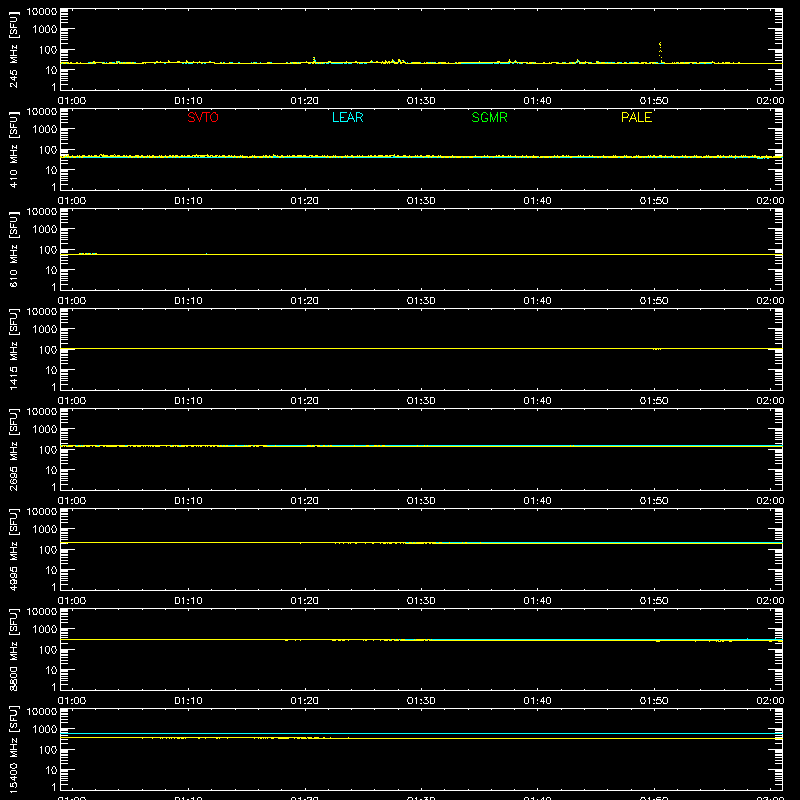Click the 10 y-axis label of 1415 MHz plot

pos(51,370)
